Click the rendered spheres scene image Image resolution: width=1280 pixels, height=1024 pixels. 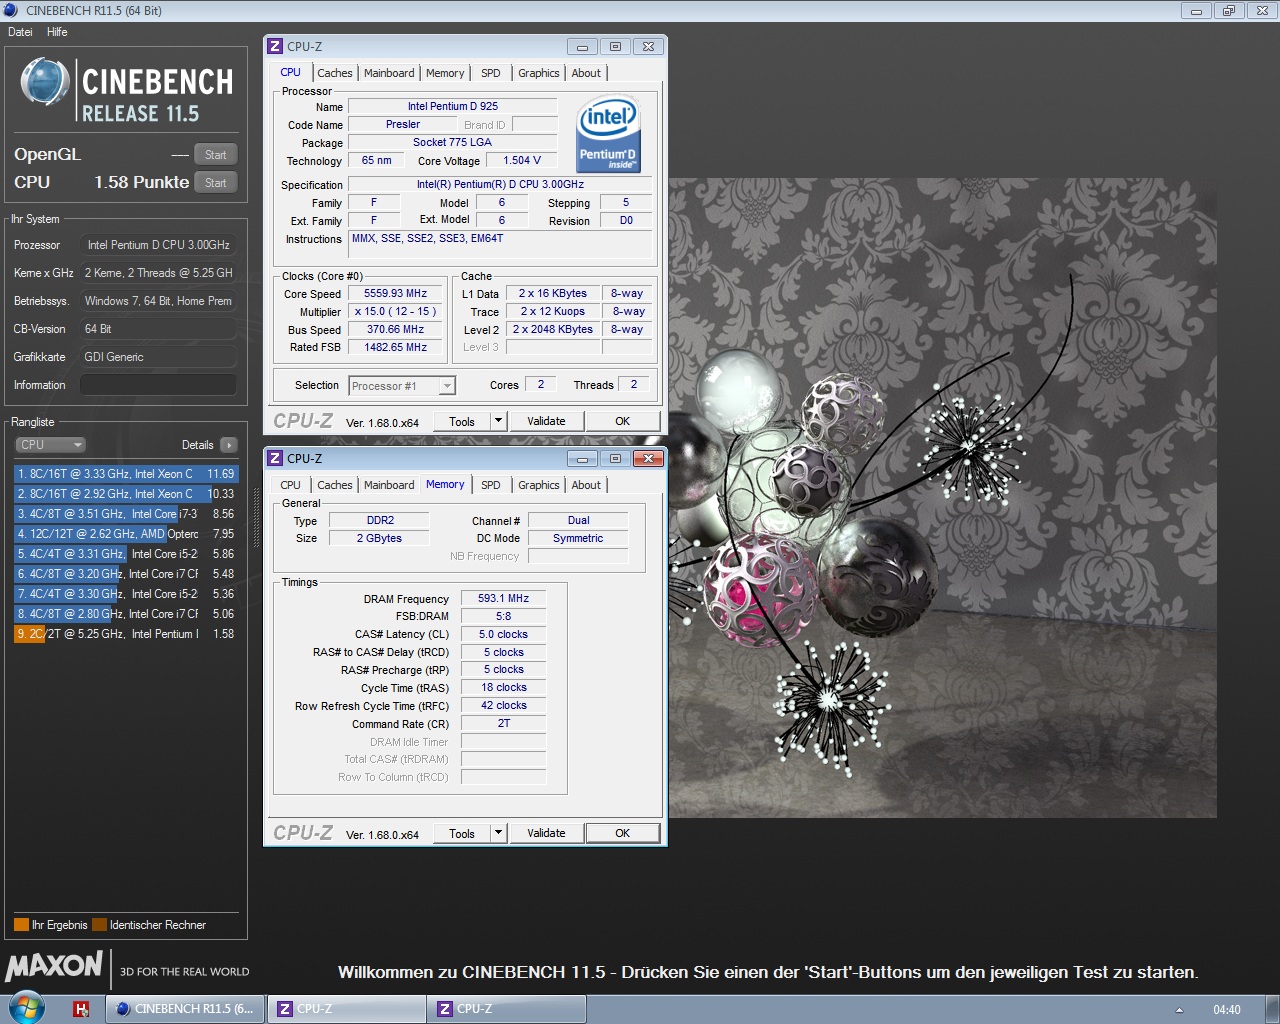(943, 498)
